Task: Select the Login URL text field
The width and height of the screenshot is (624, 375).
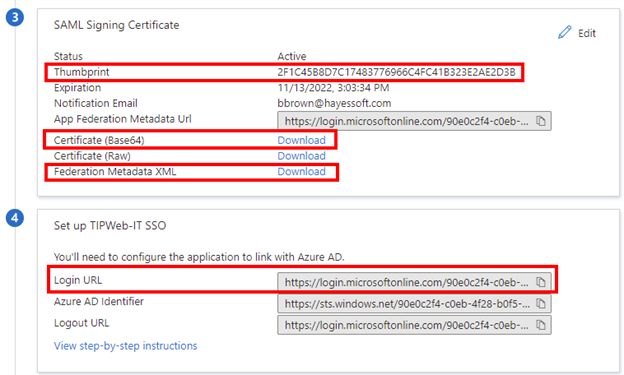Action: coord(414,282)
